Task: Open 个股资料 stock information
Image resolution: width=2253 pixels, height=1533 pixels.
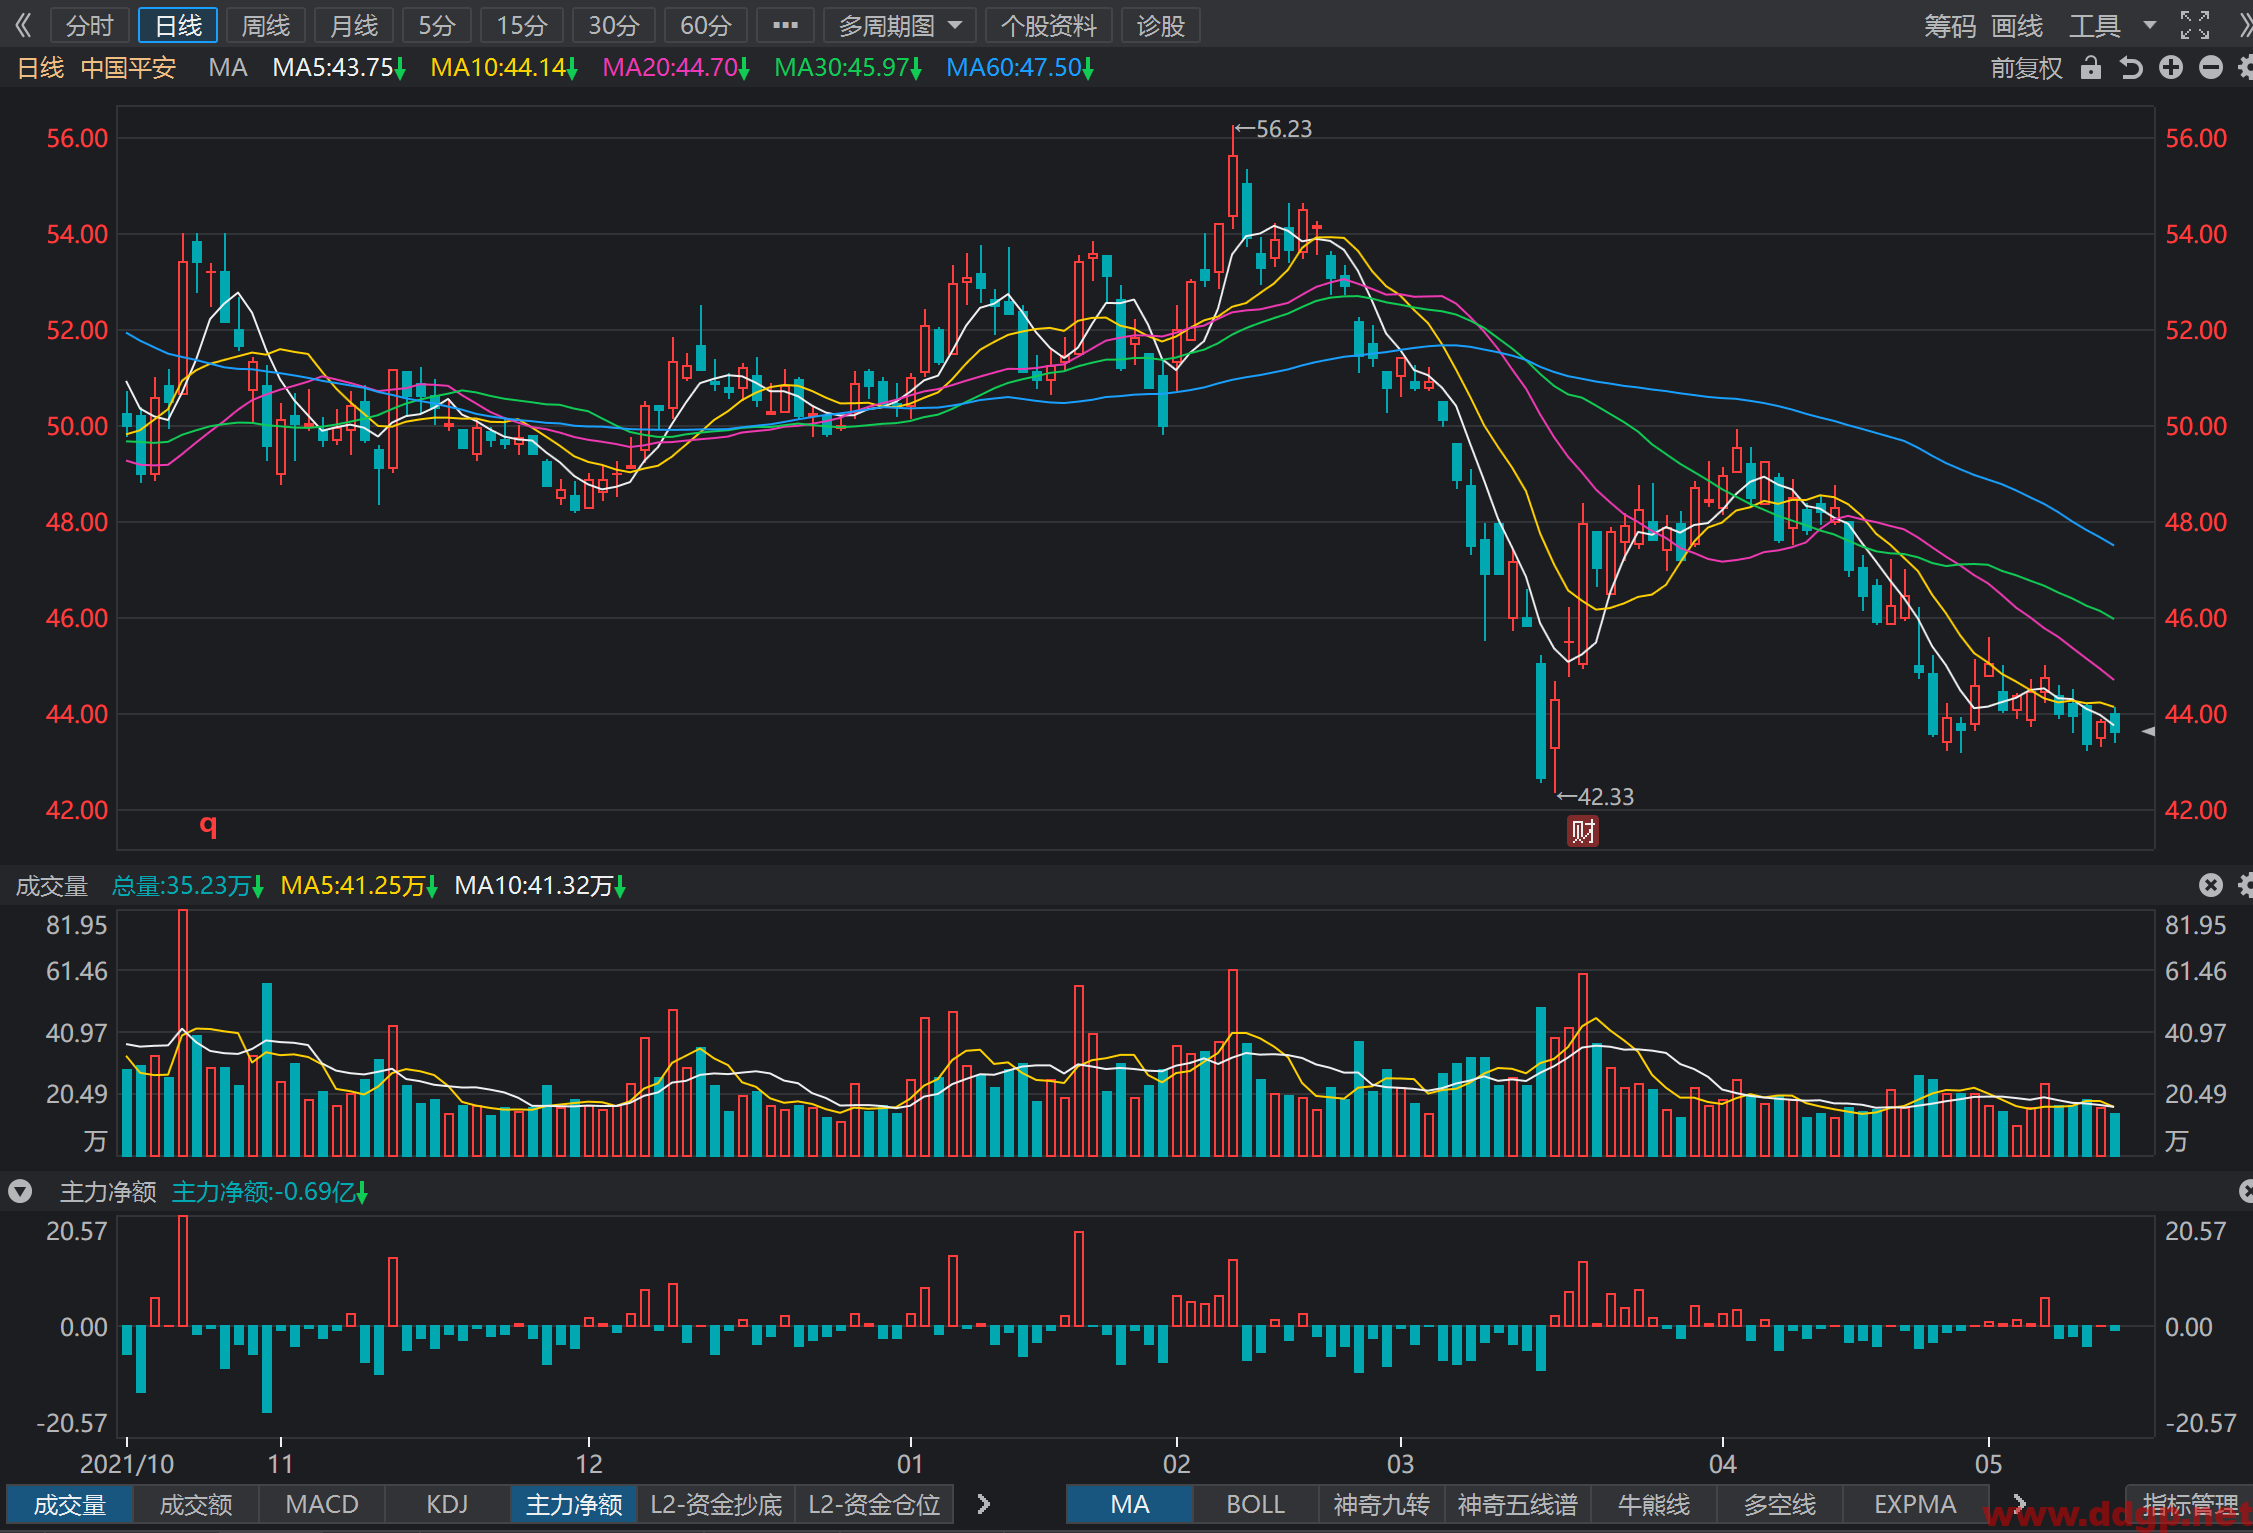Action: pyautogui.click(x=1049, y=25)
